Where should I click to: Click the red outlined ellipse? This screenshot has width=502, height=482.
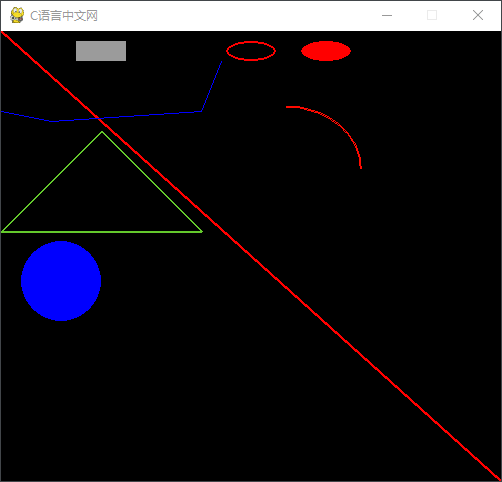point(251,51)
